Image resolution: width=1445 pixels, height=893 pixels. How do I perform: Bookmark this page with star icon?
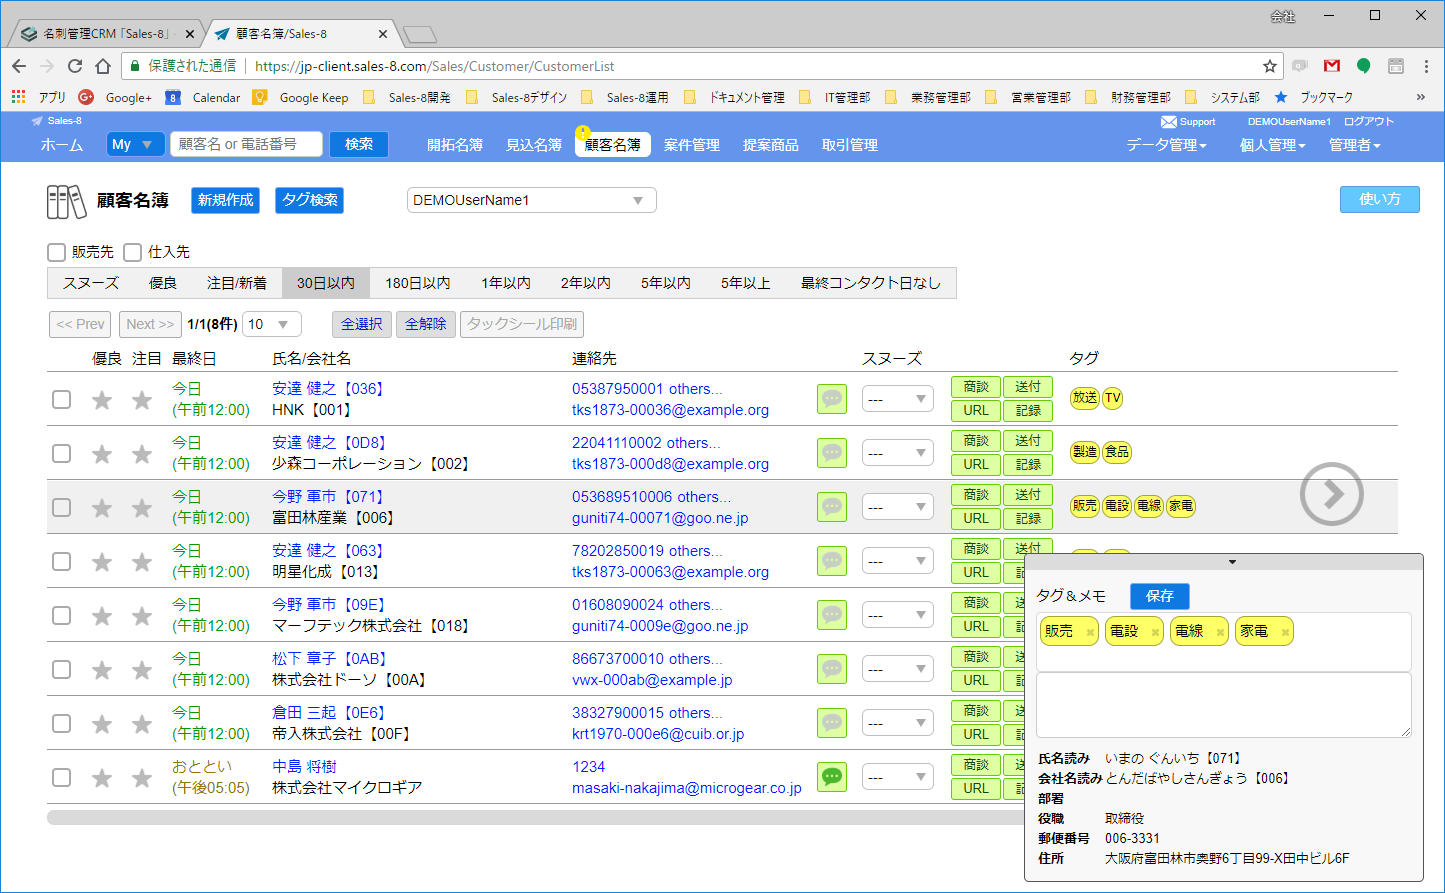click(x=1270, y=66)
